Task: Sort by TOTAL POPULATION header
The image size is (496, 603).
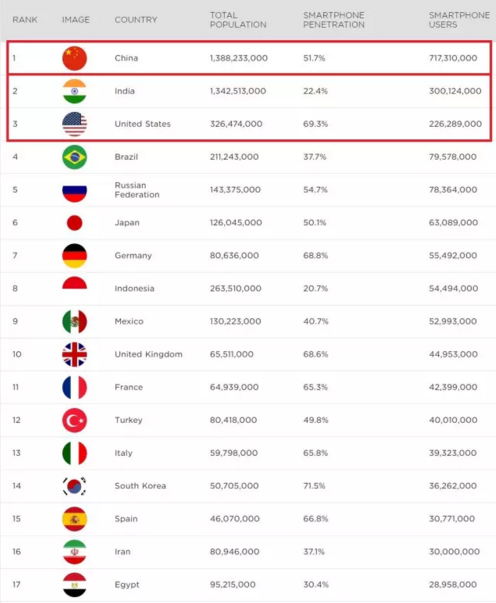Action: pyautogui.click(x=238, y=20)
